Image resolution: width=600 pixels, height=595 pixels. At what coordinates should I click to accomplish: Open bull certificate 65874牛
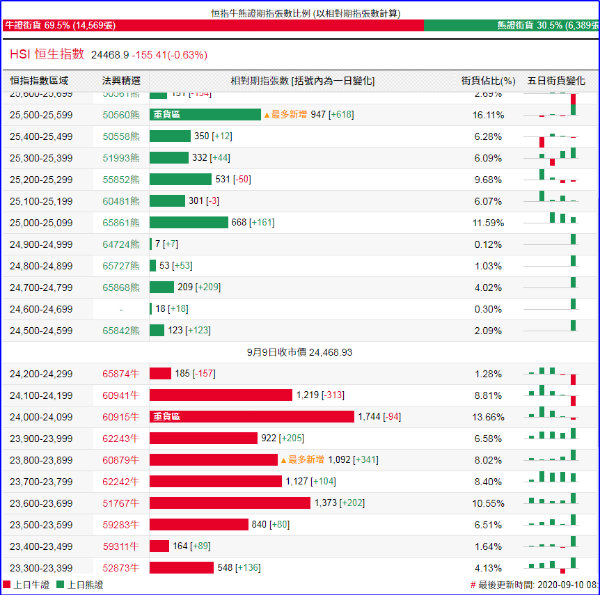point(121,374)
